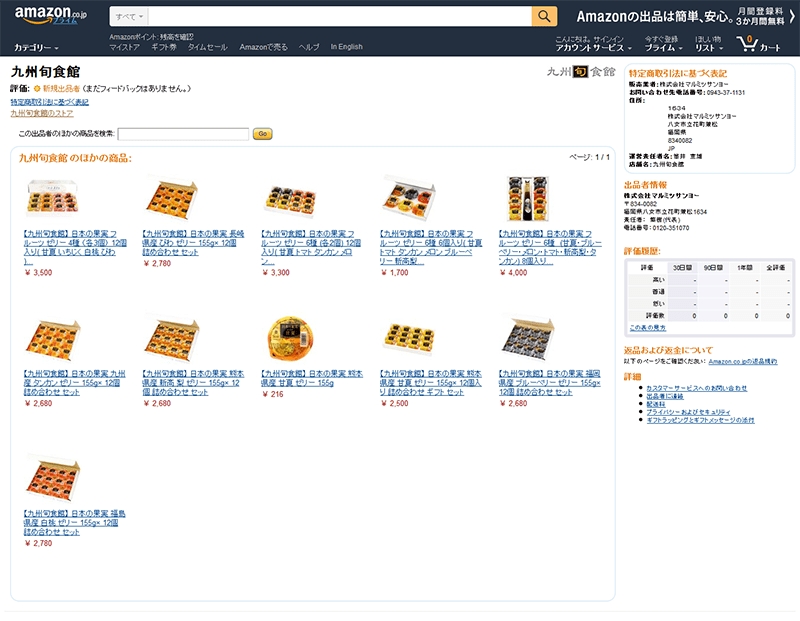The image size is (800, 621).
Task: Click the 九州旬食館 store logo image
Action: pos(581,72)
